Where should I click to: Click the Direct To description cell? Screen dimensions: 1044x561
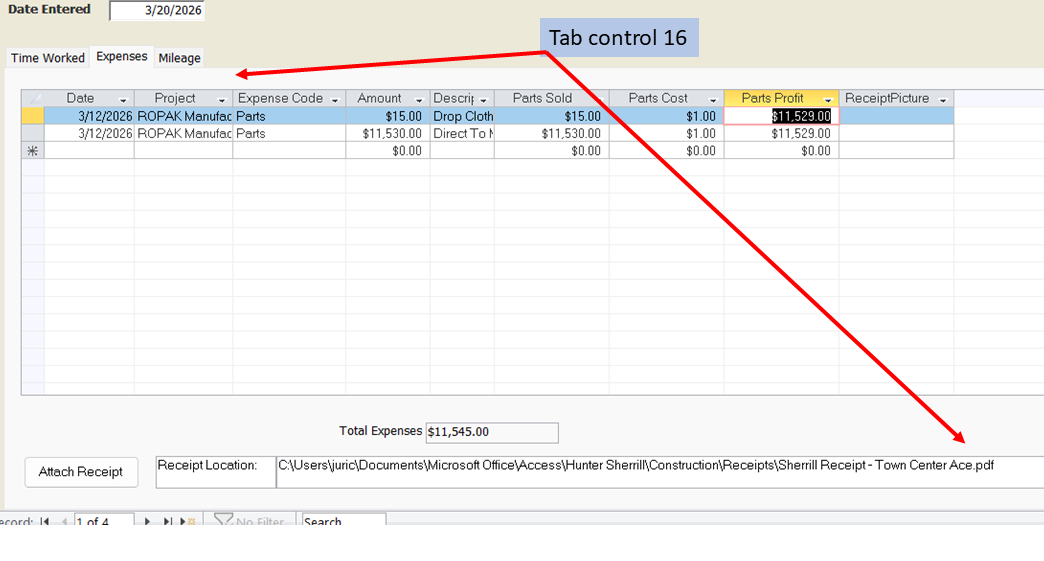[x=462, y=133]
